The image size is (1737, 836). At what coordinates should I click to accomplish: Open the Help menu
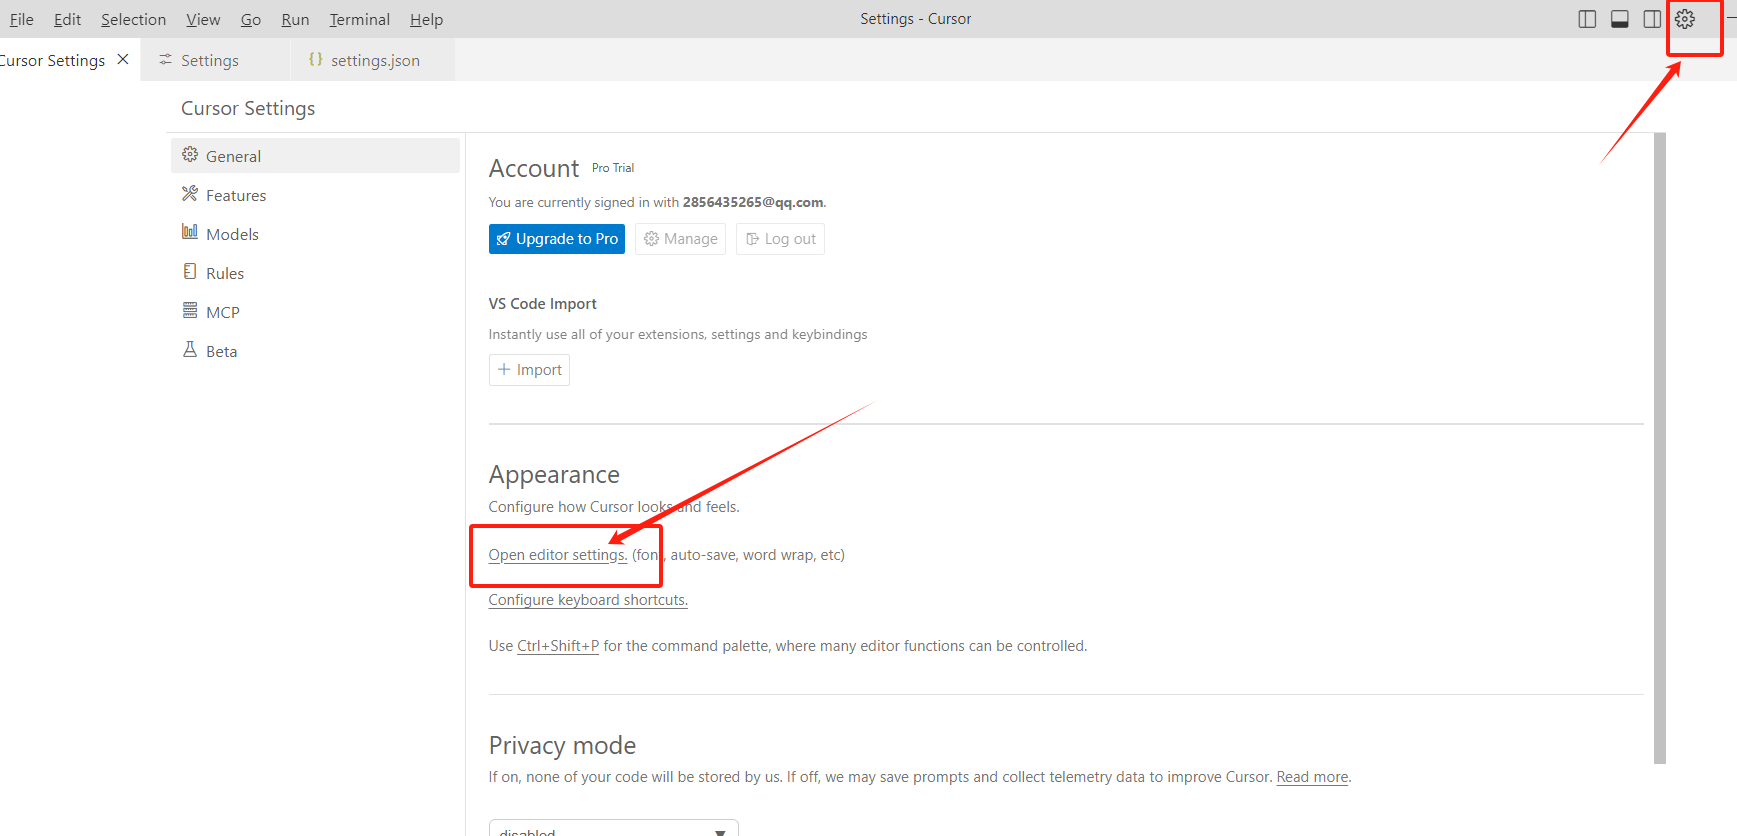(426, 19)
